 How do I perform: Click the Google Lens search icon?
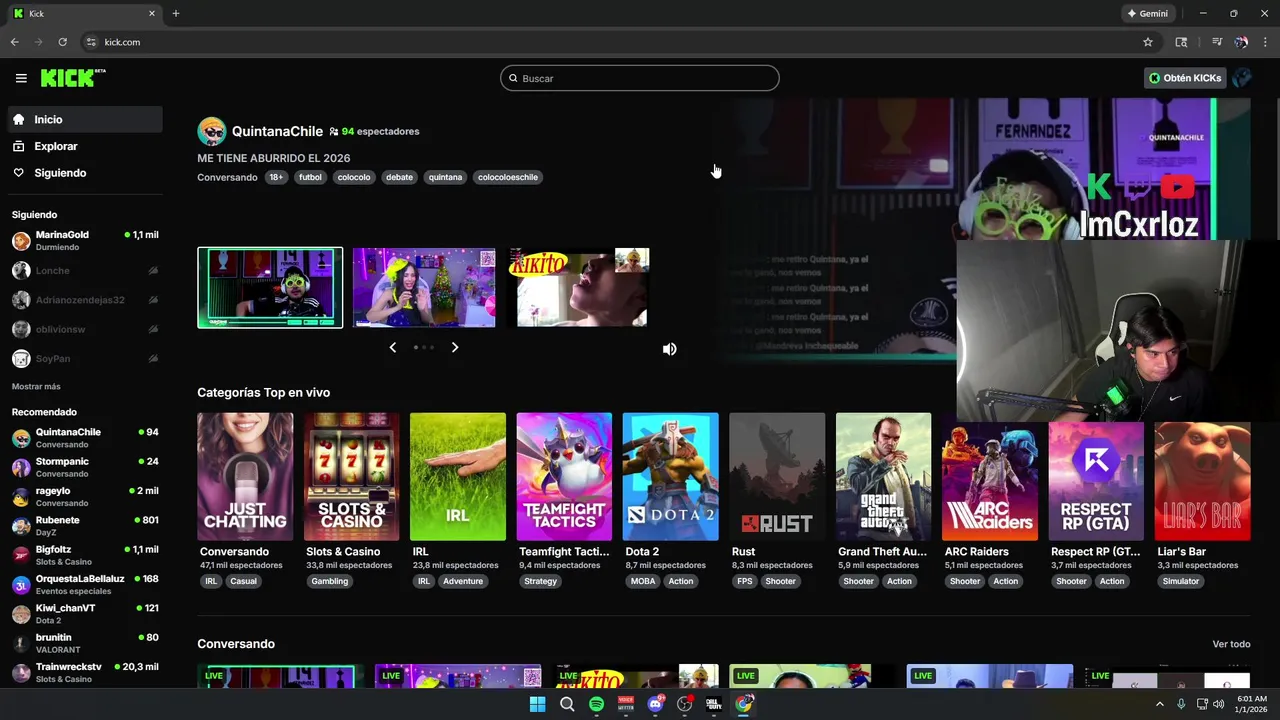(1181, 42)
